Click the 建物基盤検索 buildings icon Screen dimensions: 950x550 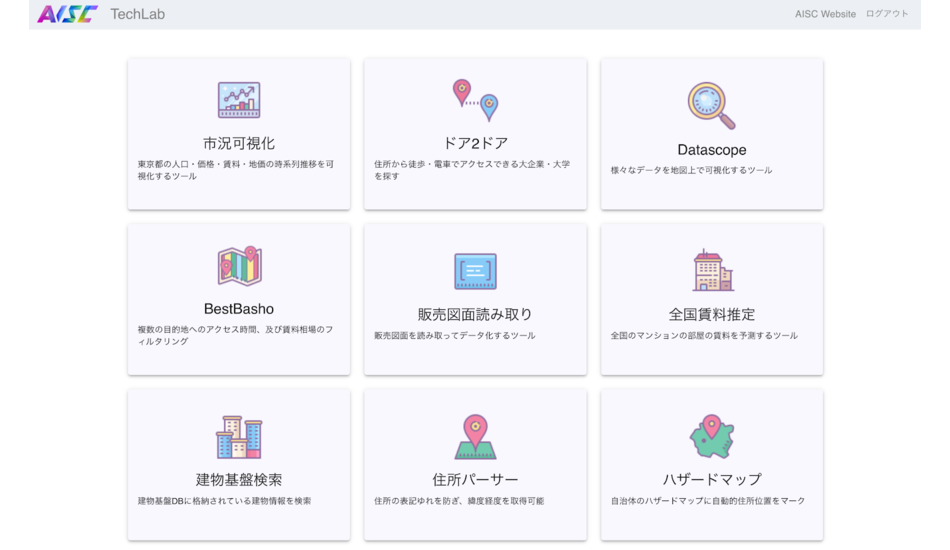tap(239, 437)
